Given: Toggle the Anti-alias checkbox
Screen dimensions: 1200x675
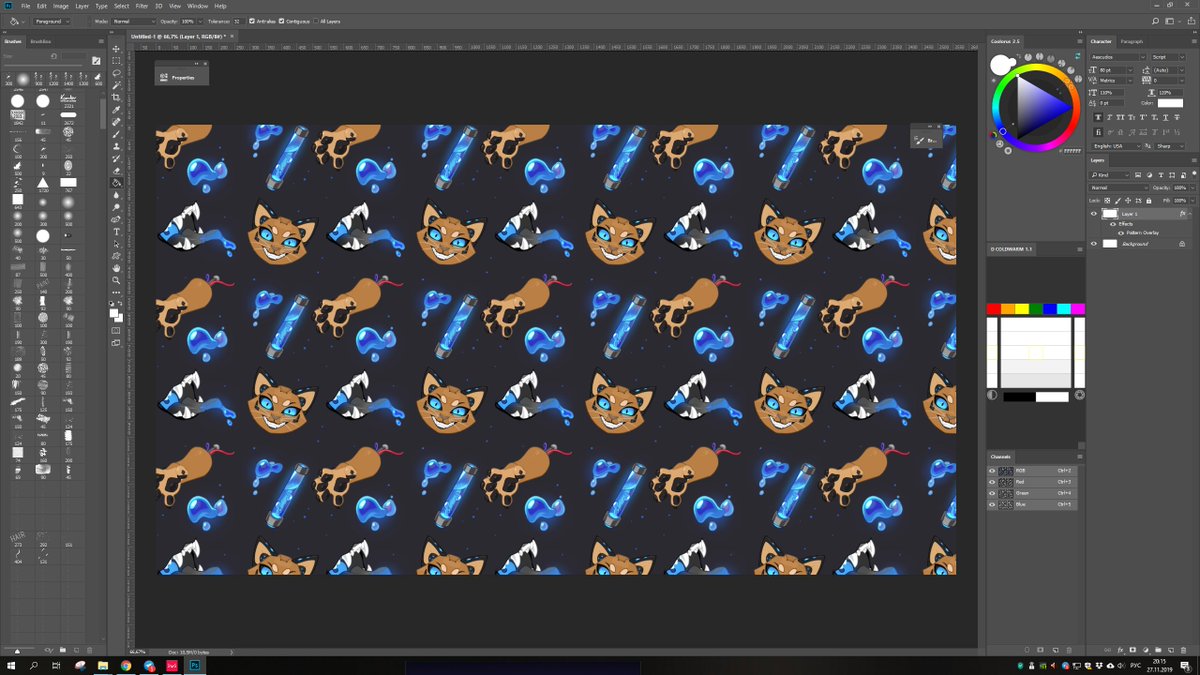Looking at the screenshot, I should click(251, 20).
